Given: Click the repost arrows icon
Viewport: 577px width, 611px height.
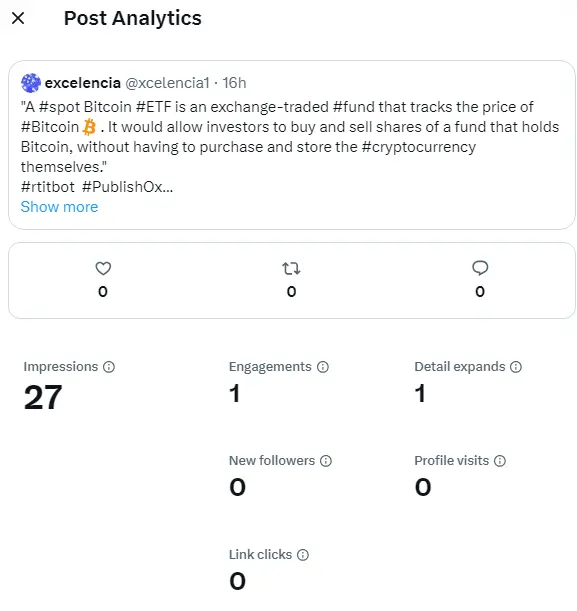Looking at the screenshot, I should [291, 268].
